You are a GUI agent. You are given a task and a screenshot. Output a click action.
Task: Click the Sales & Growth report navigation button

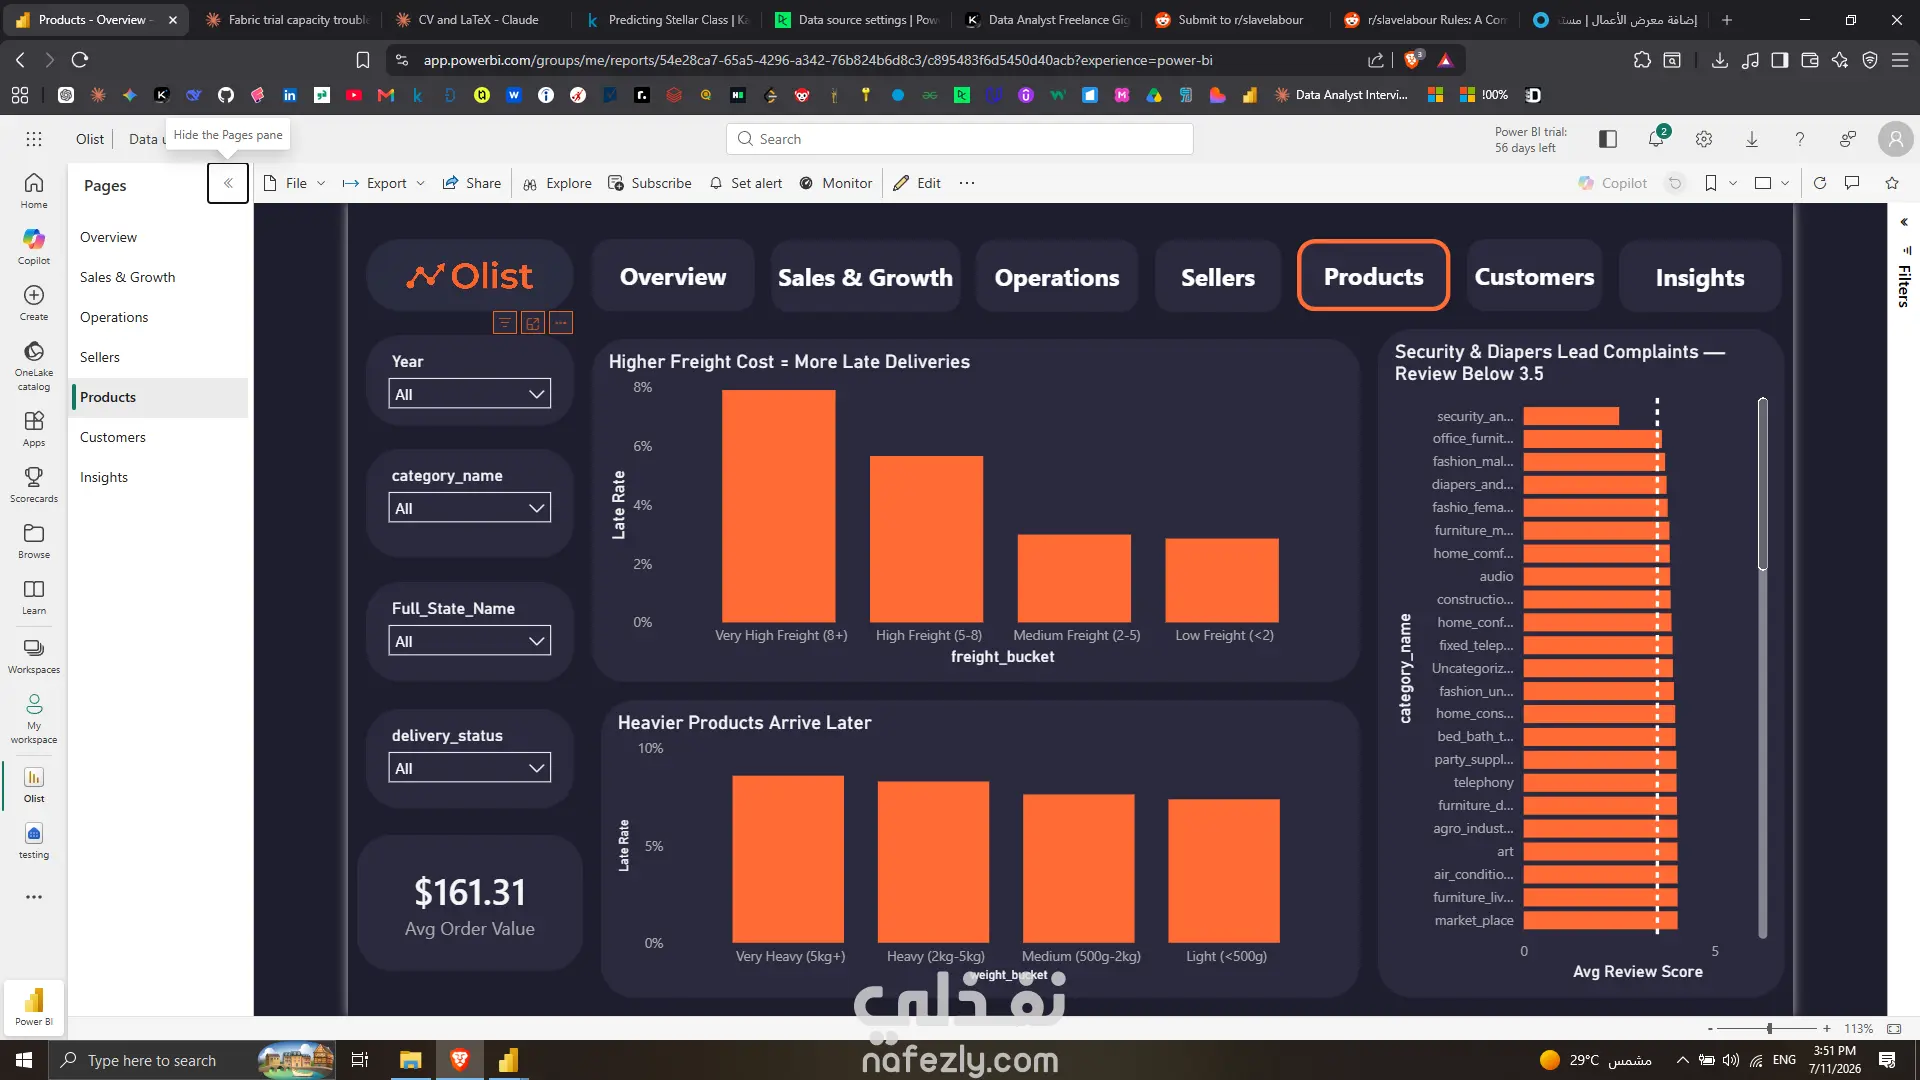[866, 276]
